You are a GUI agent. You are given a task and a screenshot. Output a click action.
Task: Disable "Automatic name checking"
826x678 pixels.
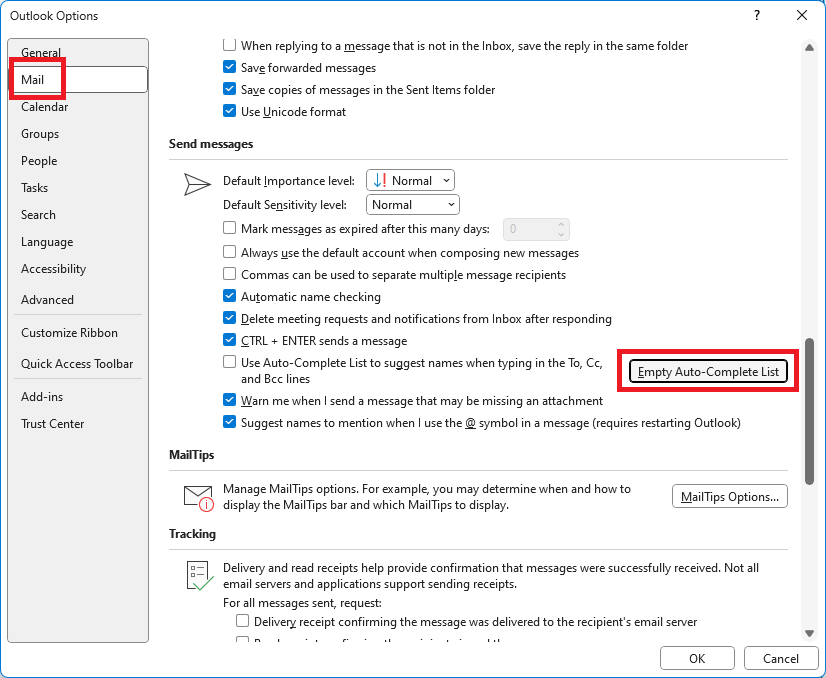pyautogui.click(x=229, y=297)
